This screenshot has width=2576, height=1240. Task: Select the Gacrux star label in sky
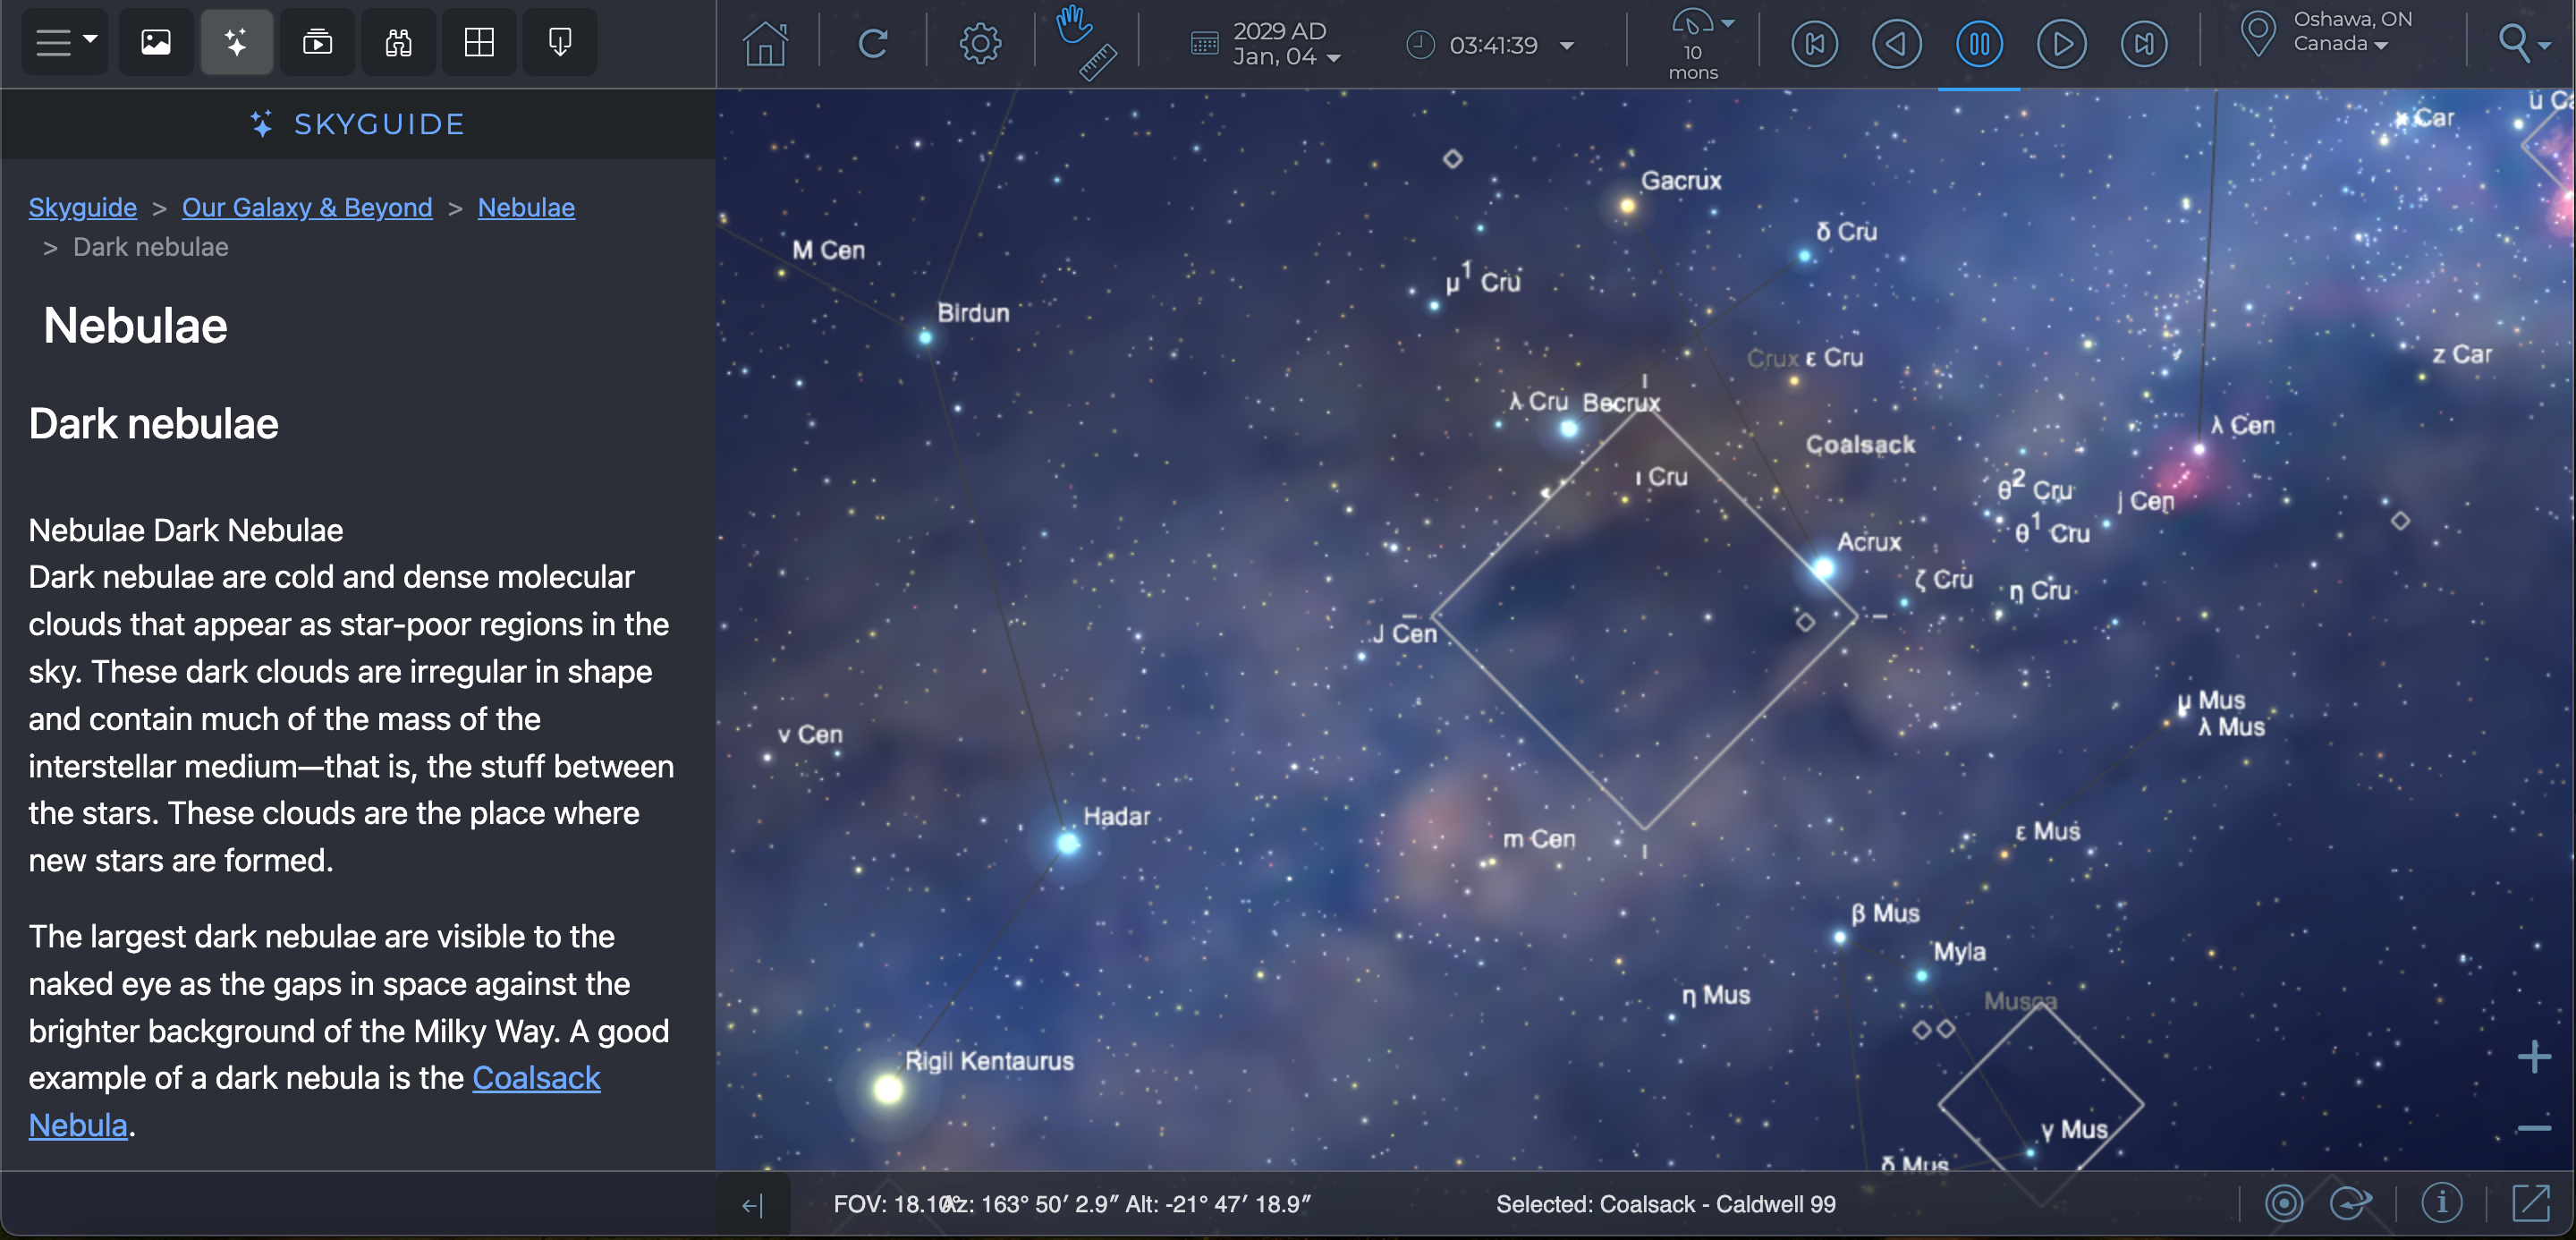[1680, 181]
